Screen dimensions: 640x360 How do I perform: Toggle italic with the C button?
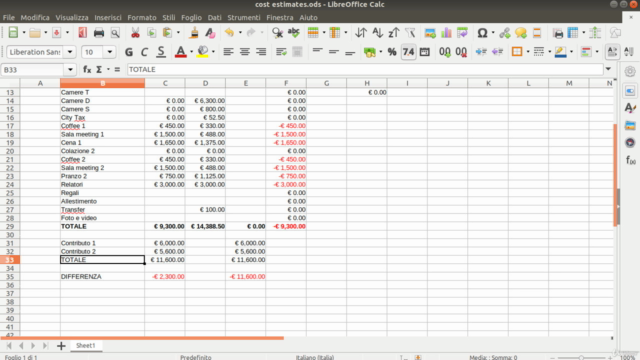pos(144,52)
